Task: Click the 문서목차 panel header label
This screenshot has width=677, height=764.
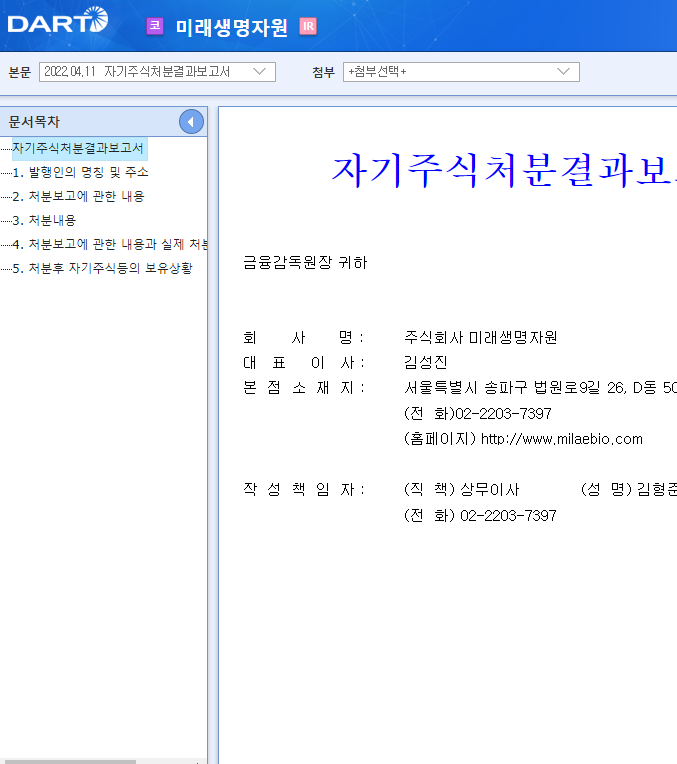Action: [x=34, y=122]
